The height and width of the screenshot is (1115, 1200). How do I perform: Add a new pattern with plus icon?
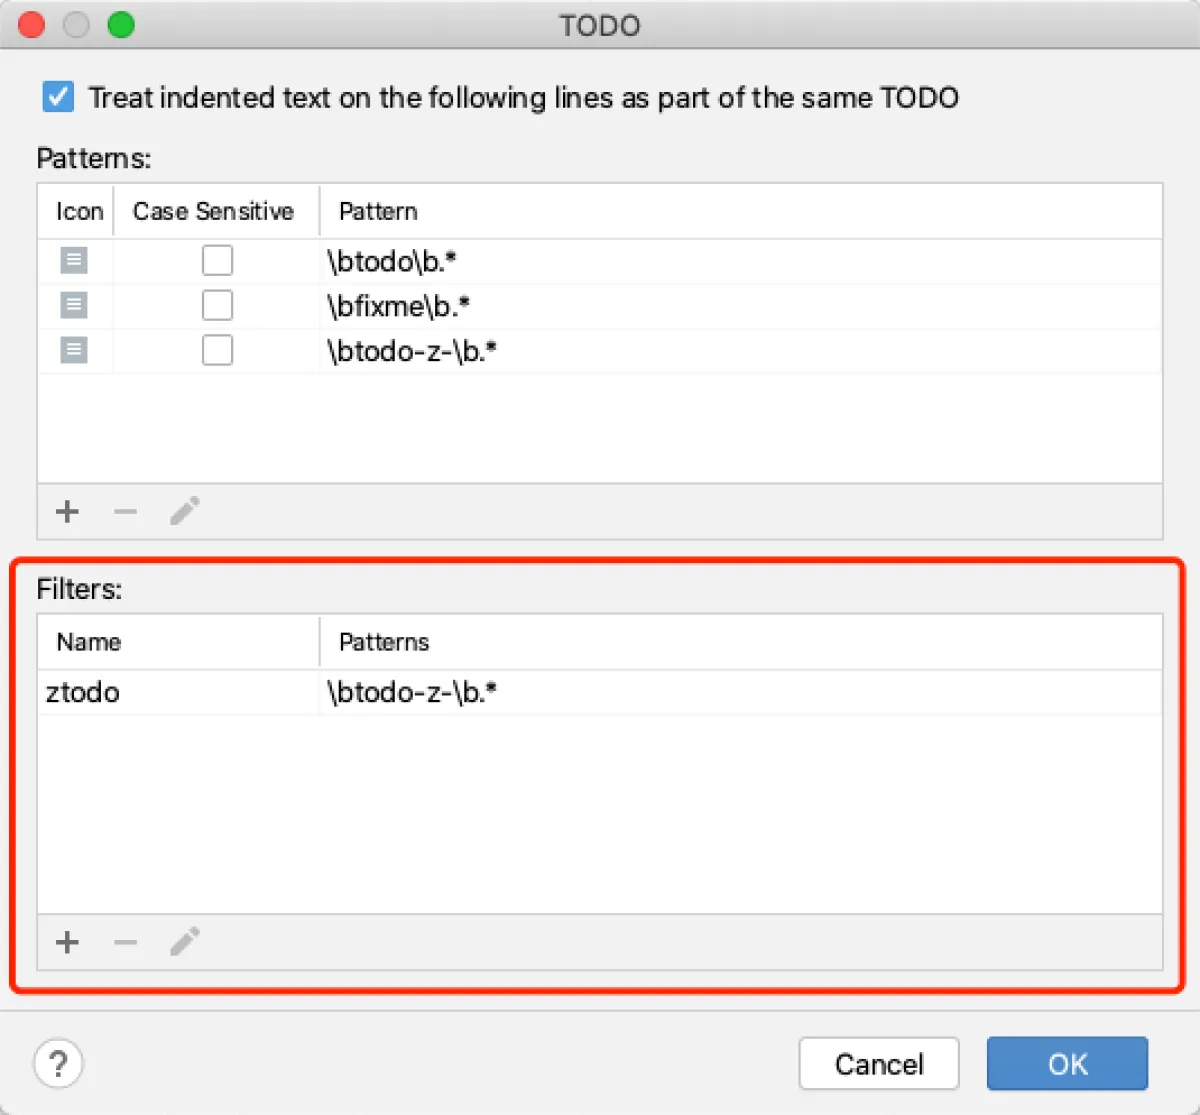coord(67,512)
